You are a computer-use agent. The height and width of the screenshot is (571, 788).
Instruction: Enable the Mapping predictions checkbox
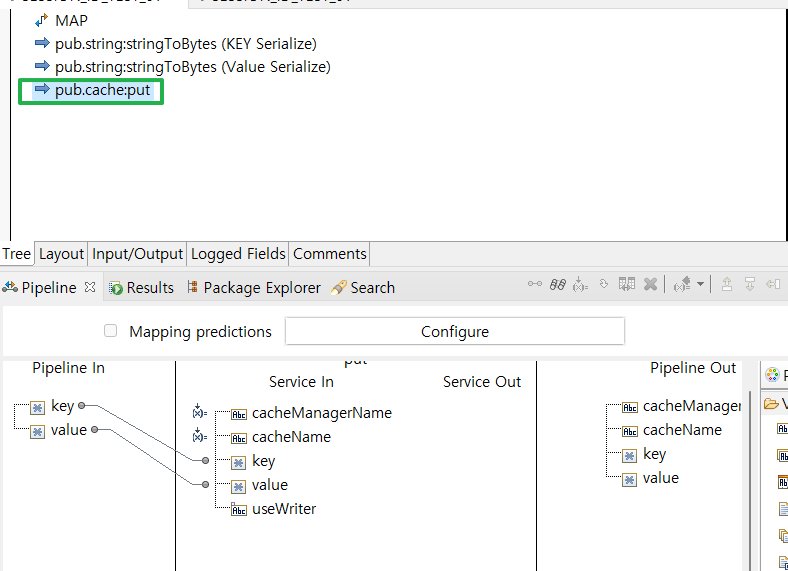coord(111,331)
